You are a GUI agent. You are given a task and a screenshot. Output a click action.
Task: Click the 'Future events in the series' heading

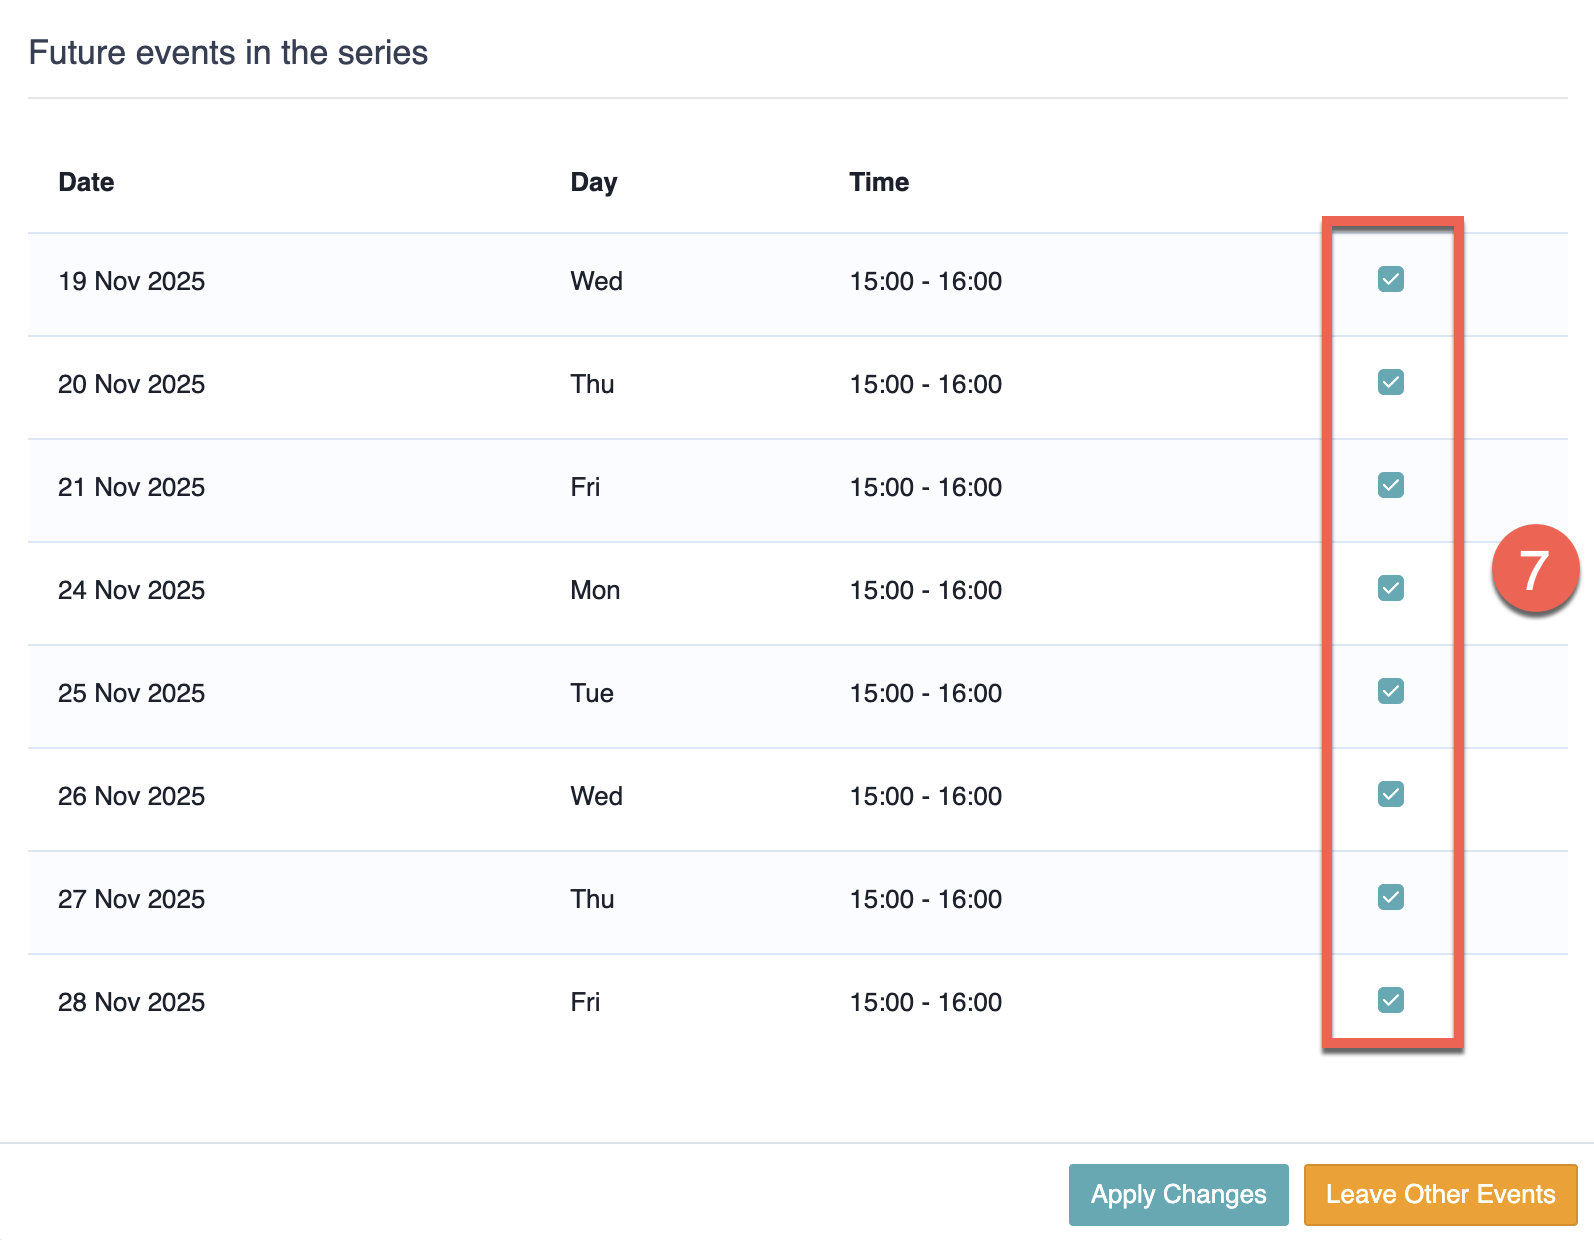coord(228,53)
